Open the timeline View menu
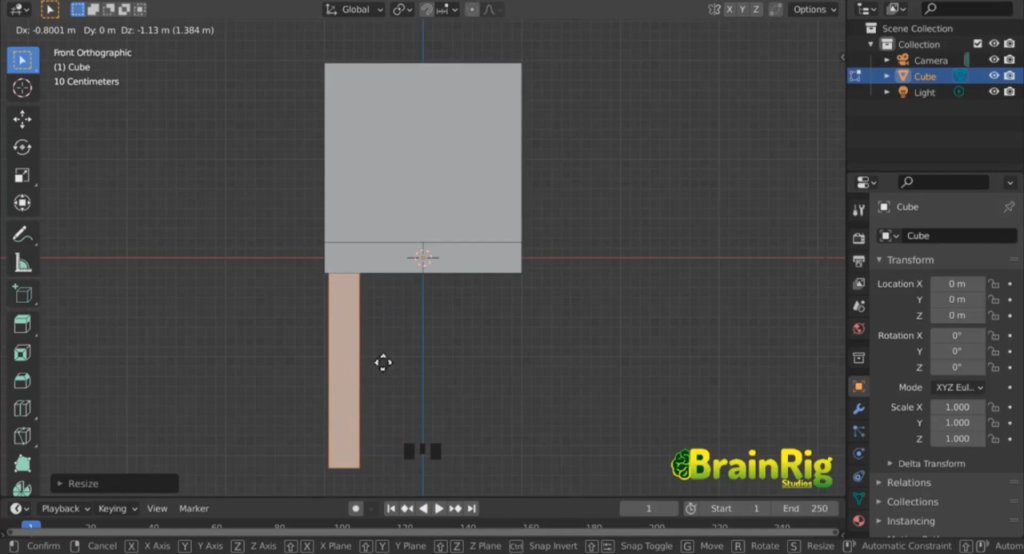The image size is (1024, 554). pos(157,508)
